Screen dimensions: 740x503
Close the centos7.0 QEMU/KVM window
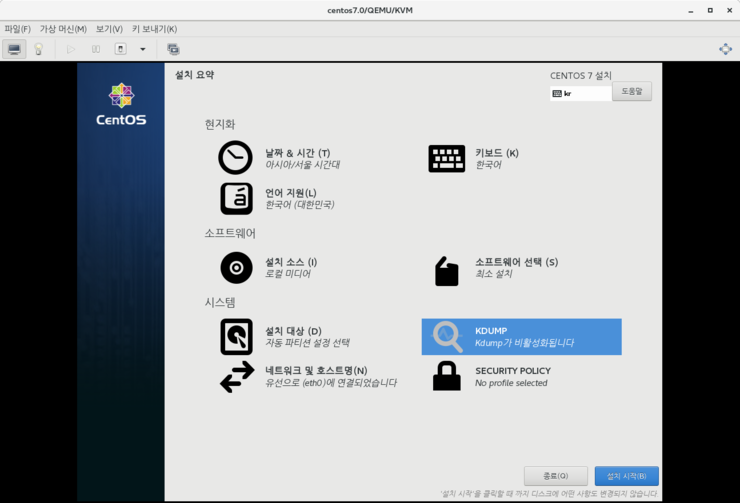pos(730,10)
